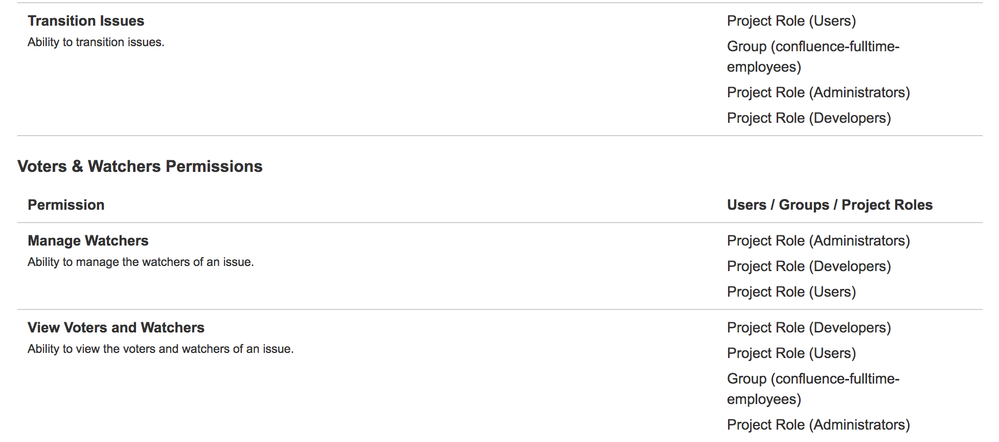The image size is (999, 442).
Task: Click the confluence-fulltime-employees group in the View Voters and Watchers row
Action: pyautogui.click(x=813, y=389)
